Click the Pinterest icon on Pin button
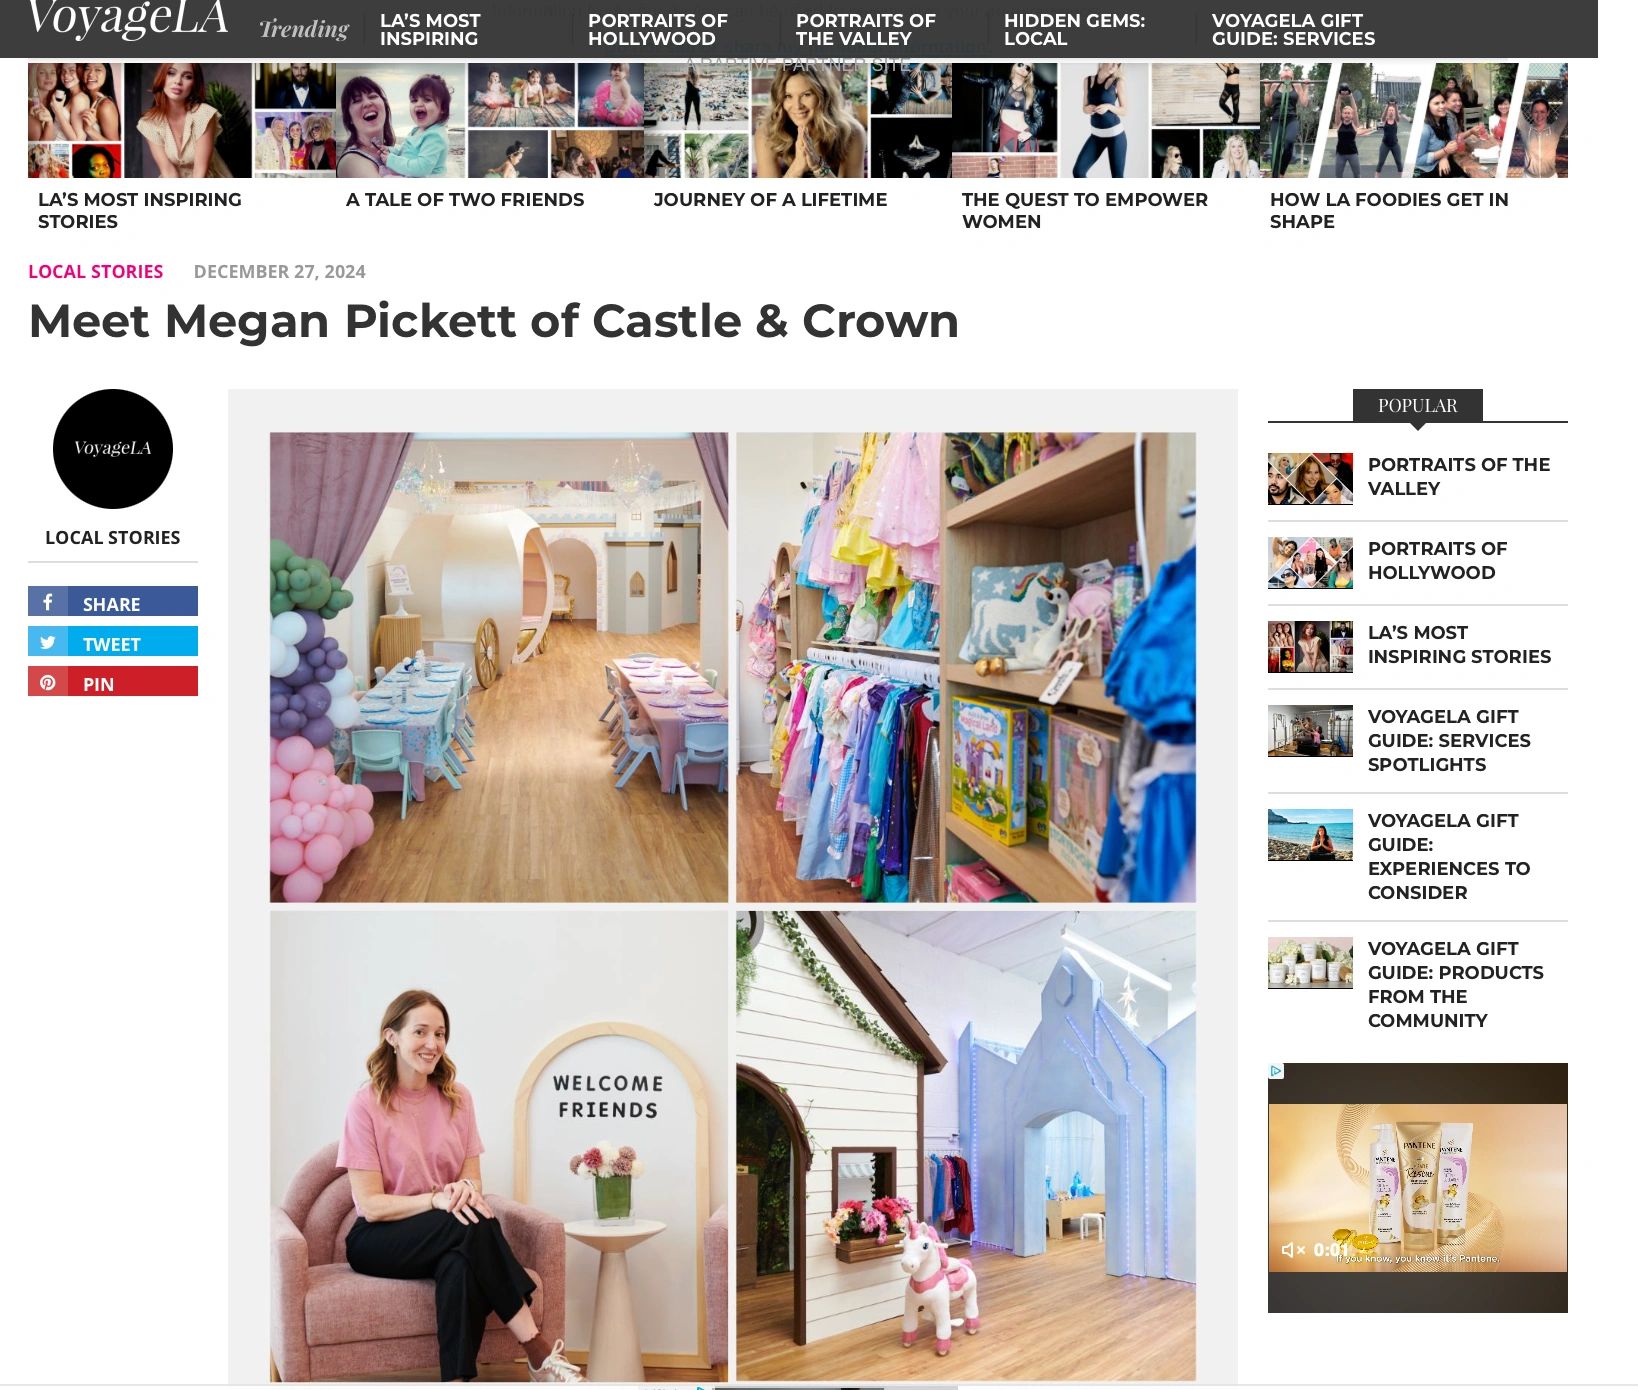This screenshot has width=1638, height=1390. [x=47, y=682]
